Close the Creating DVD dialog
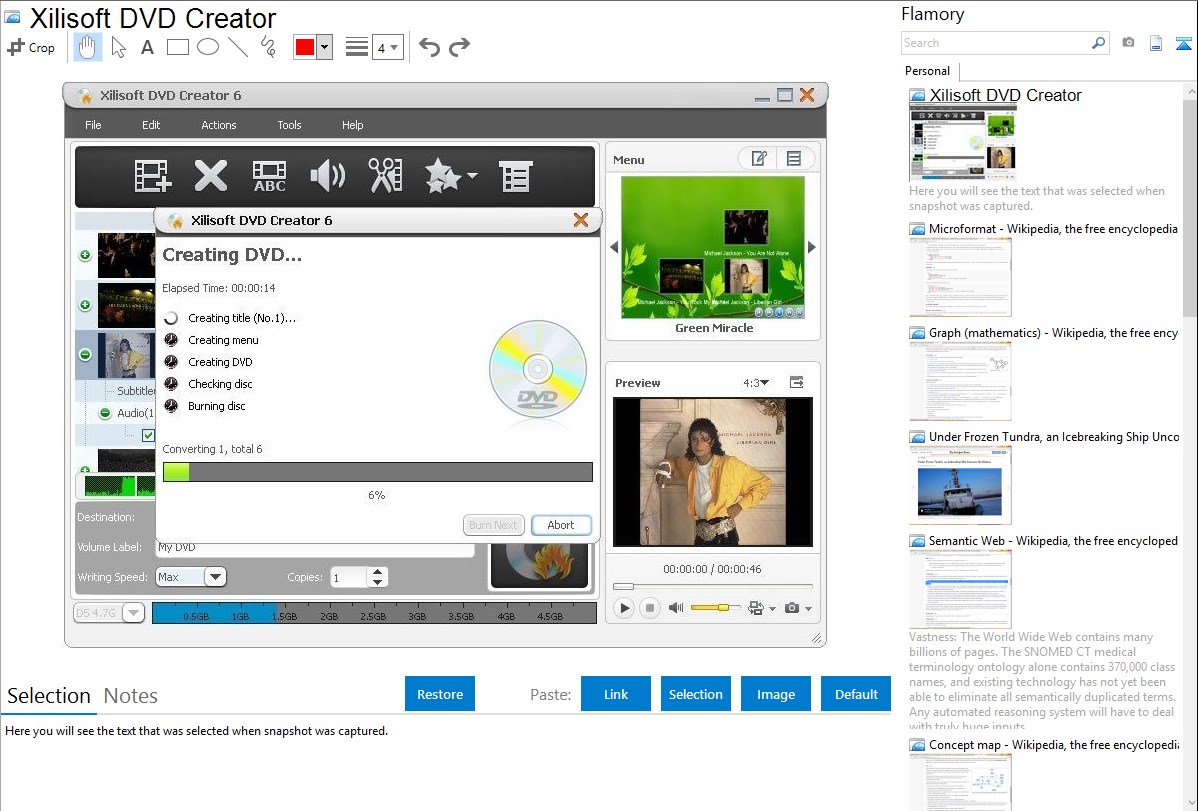Screen dimensions: 1198x811 [581, 220]
